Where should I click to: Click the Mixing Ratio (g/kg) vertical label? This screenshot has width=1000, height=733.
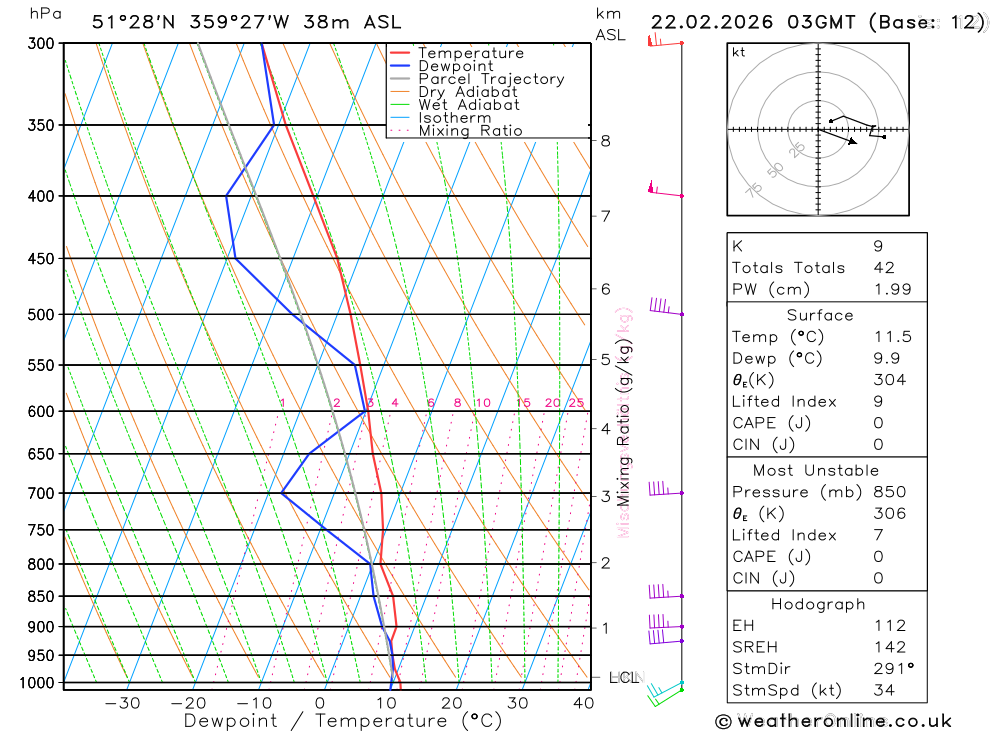pyautogui.click(x=624, y=422)
